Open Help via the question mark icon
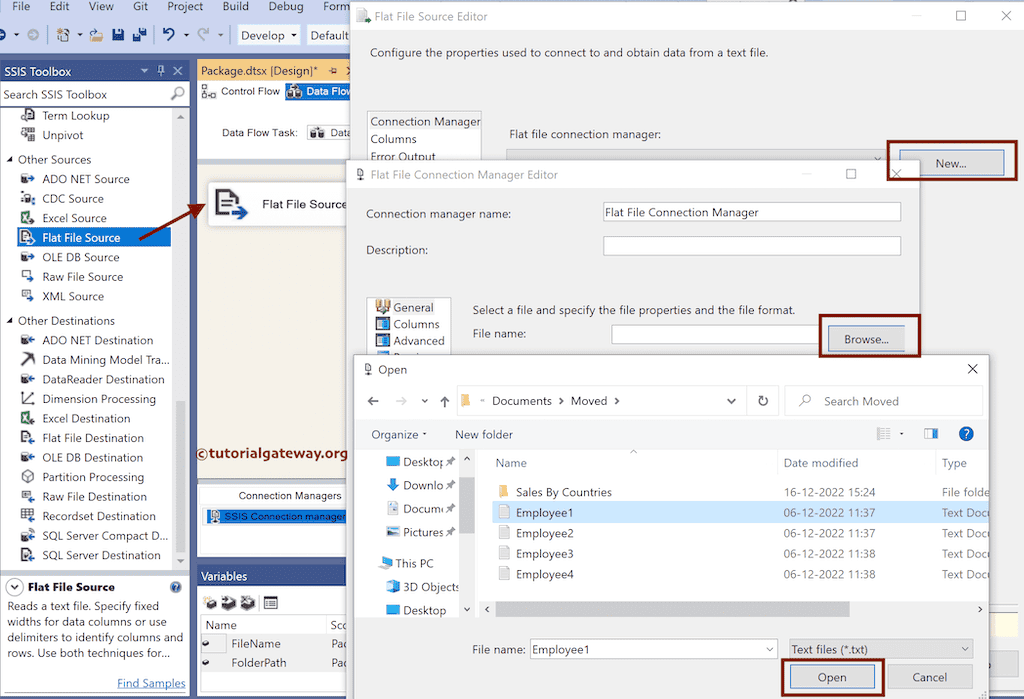Image resolution: width=1024 pixels, height=699 pixels. [966, 433]
